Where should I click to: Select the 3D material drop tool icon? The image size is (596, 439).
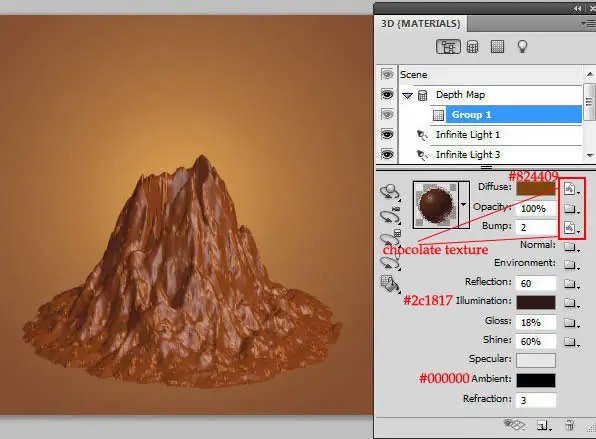pos(390,284)
